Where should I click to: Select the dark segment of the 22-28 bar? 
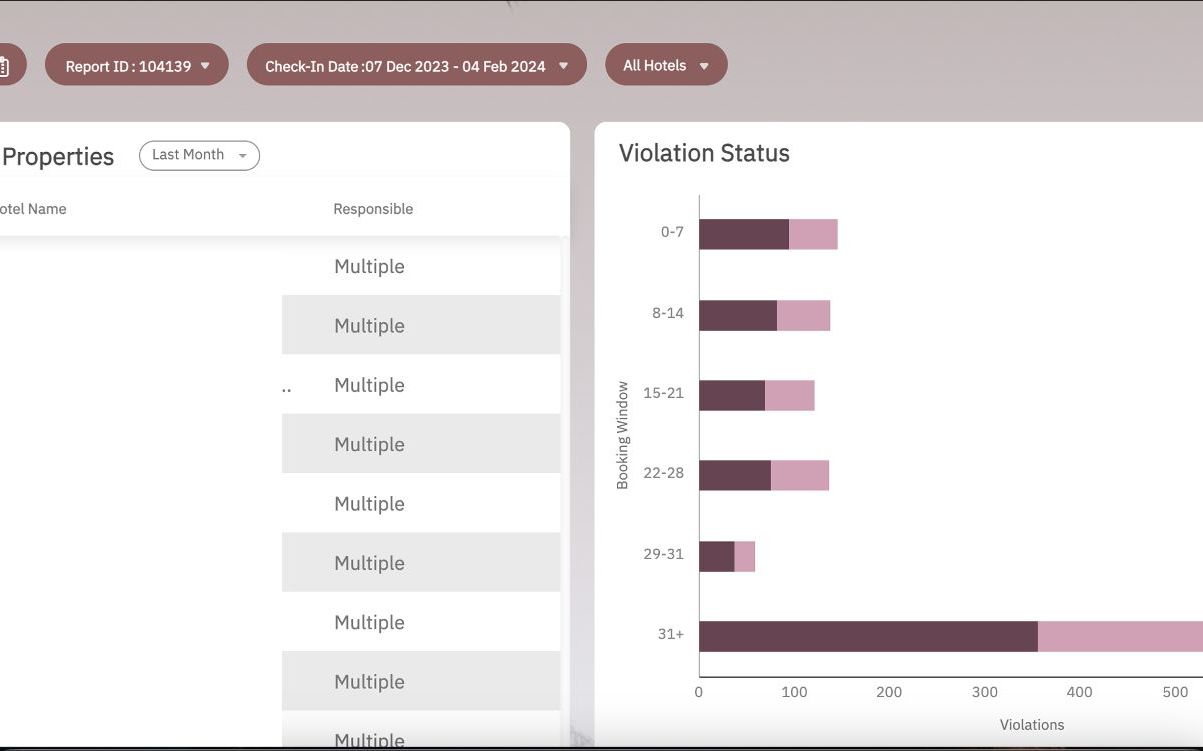coord(735,475)
